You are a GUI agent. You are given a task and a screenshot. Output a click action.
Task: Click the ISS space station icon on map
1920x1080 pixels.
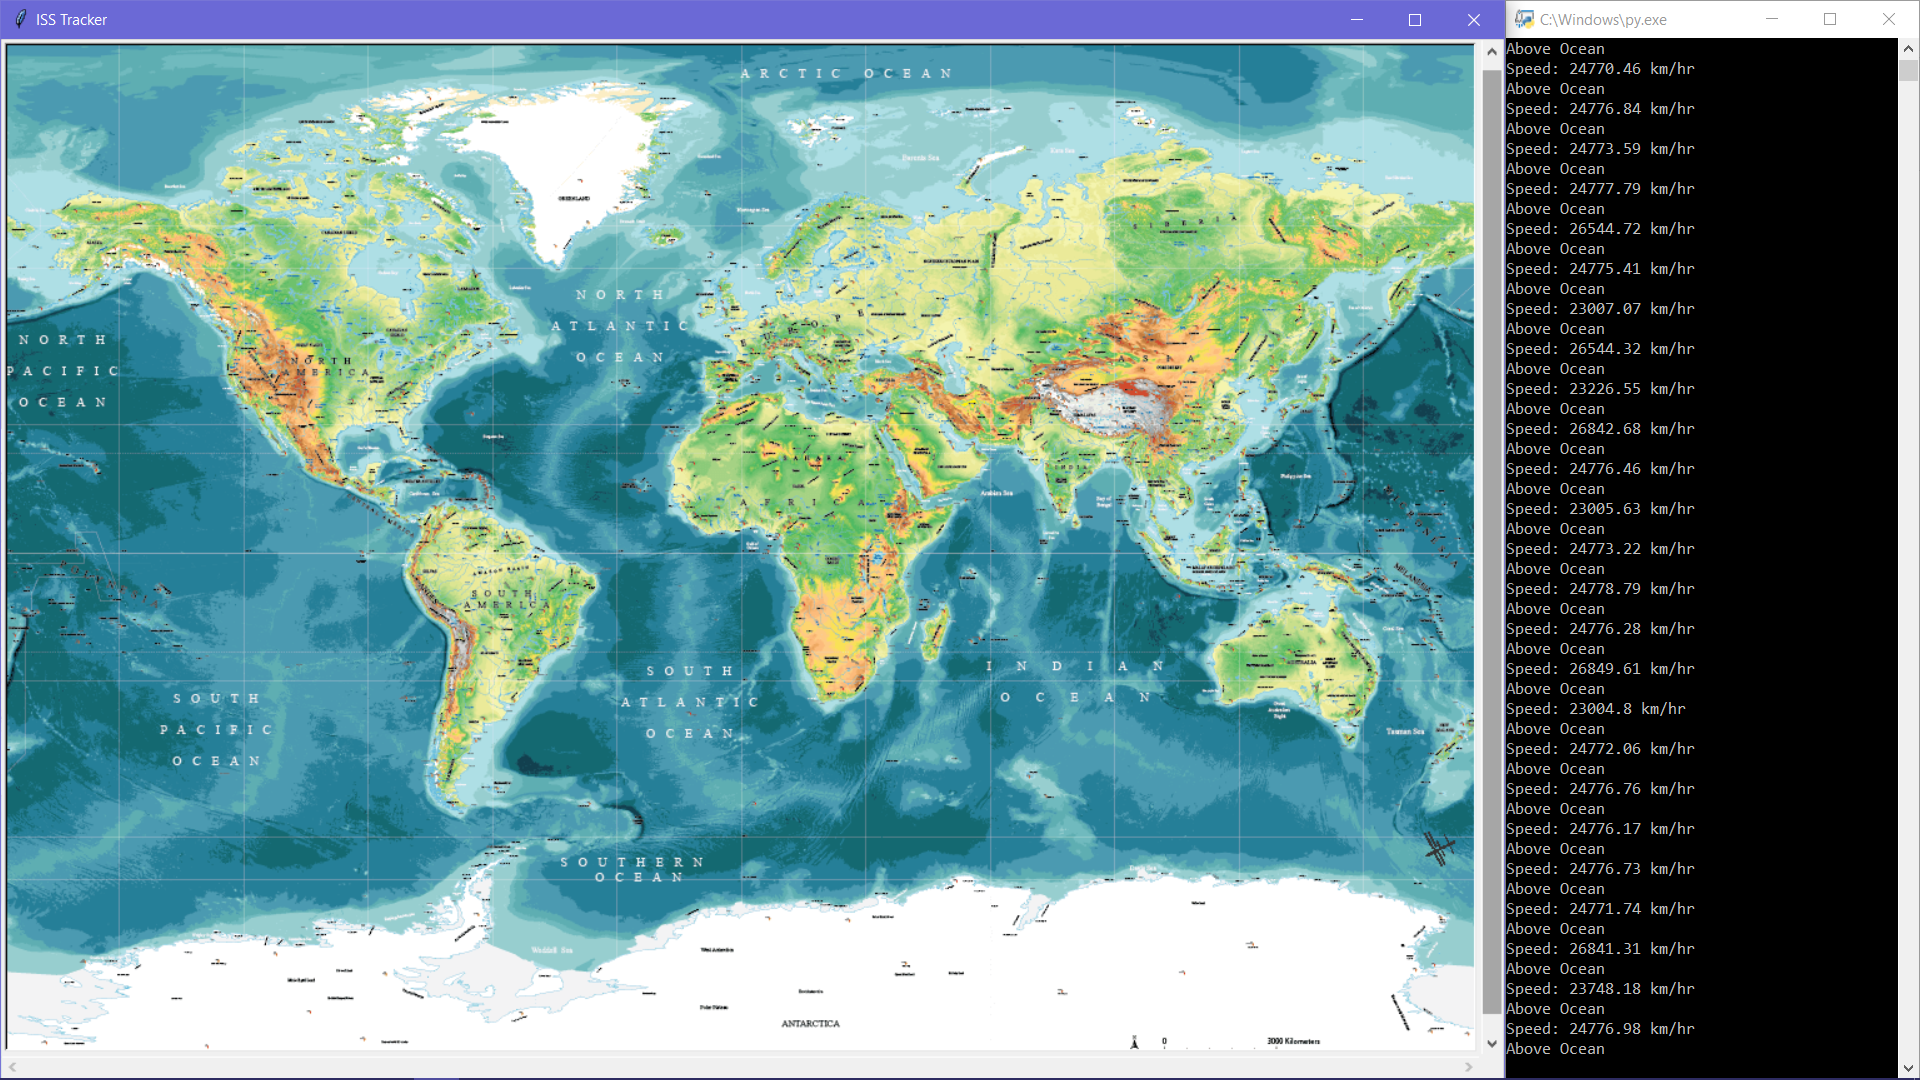[x=1438, y=847]
